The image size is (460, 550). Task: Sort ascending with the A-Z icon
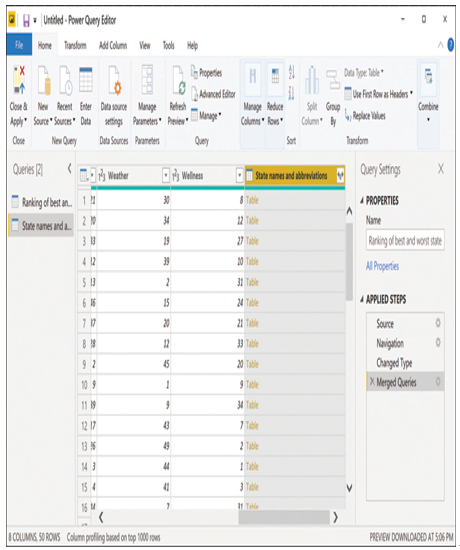click(292, 72)
